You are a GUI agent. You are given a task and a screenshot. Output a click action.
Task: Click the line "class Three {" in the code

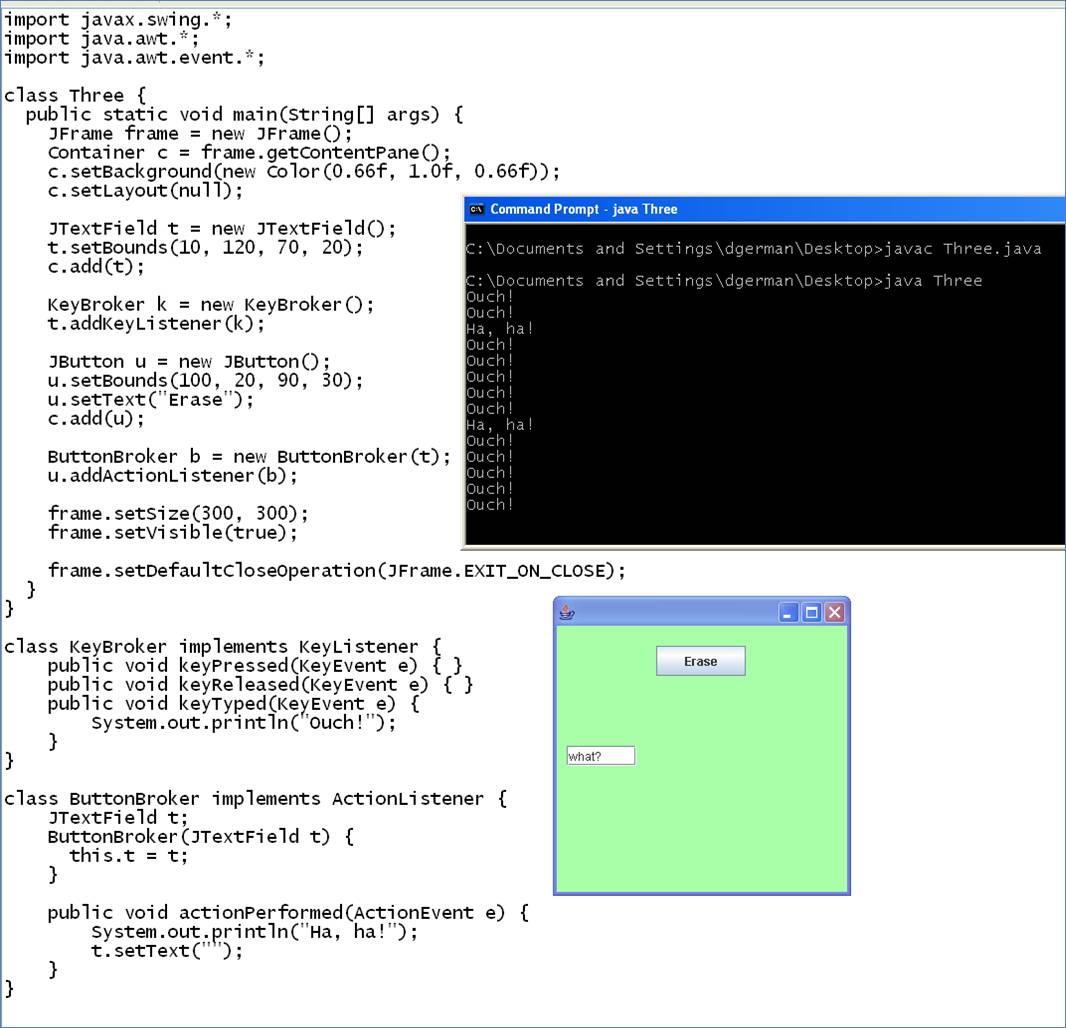click(75, 95)
